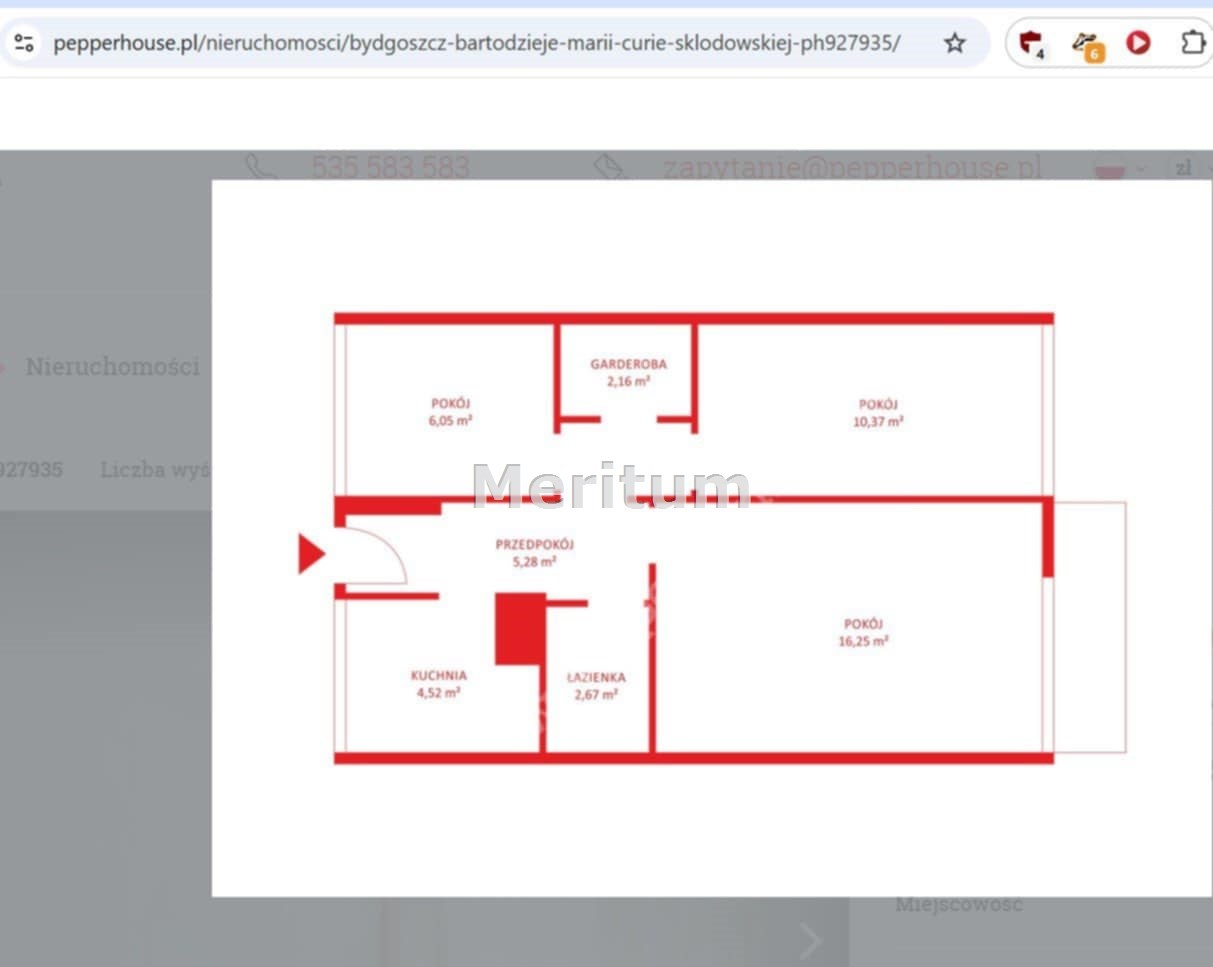The image size is (1213, 967).
Task: Click the red entrance arrow on floor plan
Action: point(311,554)
